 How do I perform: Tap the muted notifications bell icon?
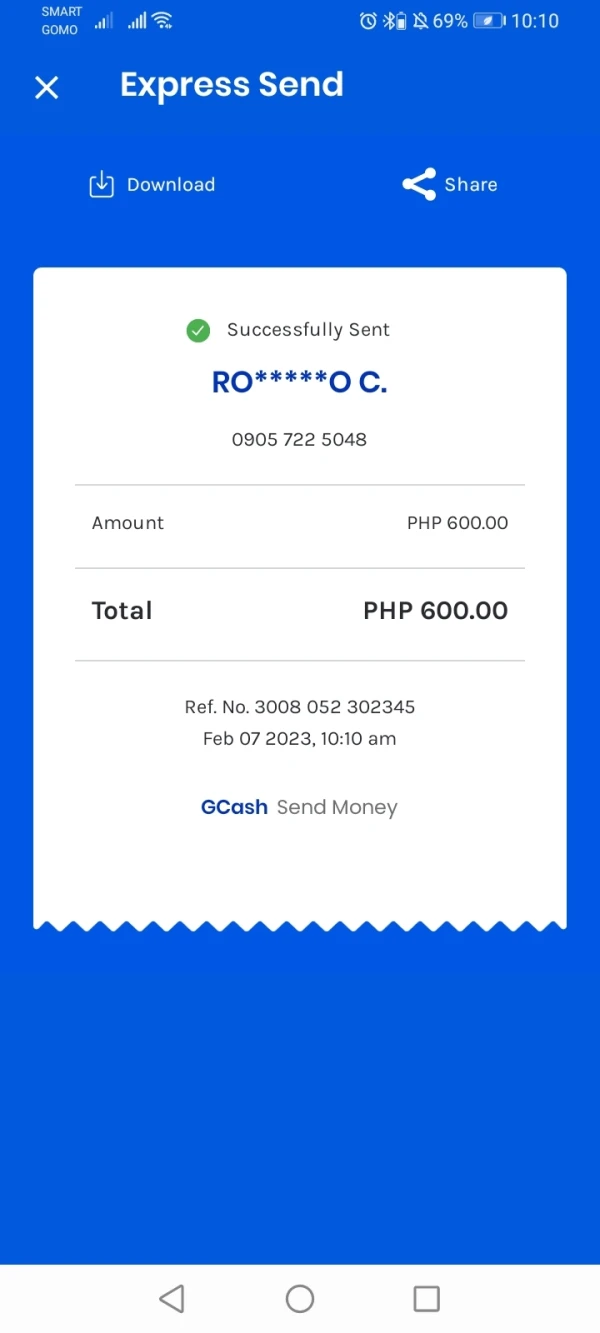pos(420,20)
